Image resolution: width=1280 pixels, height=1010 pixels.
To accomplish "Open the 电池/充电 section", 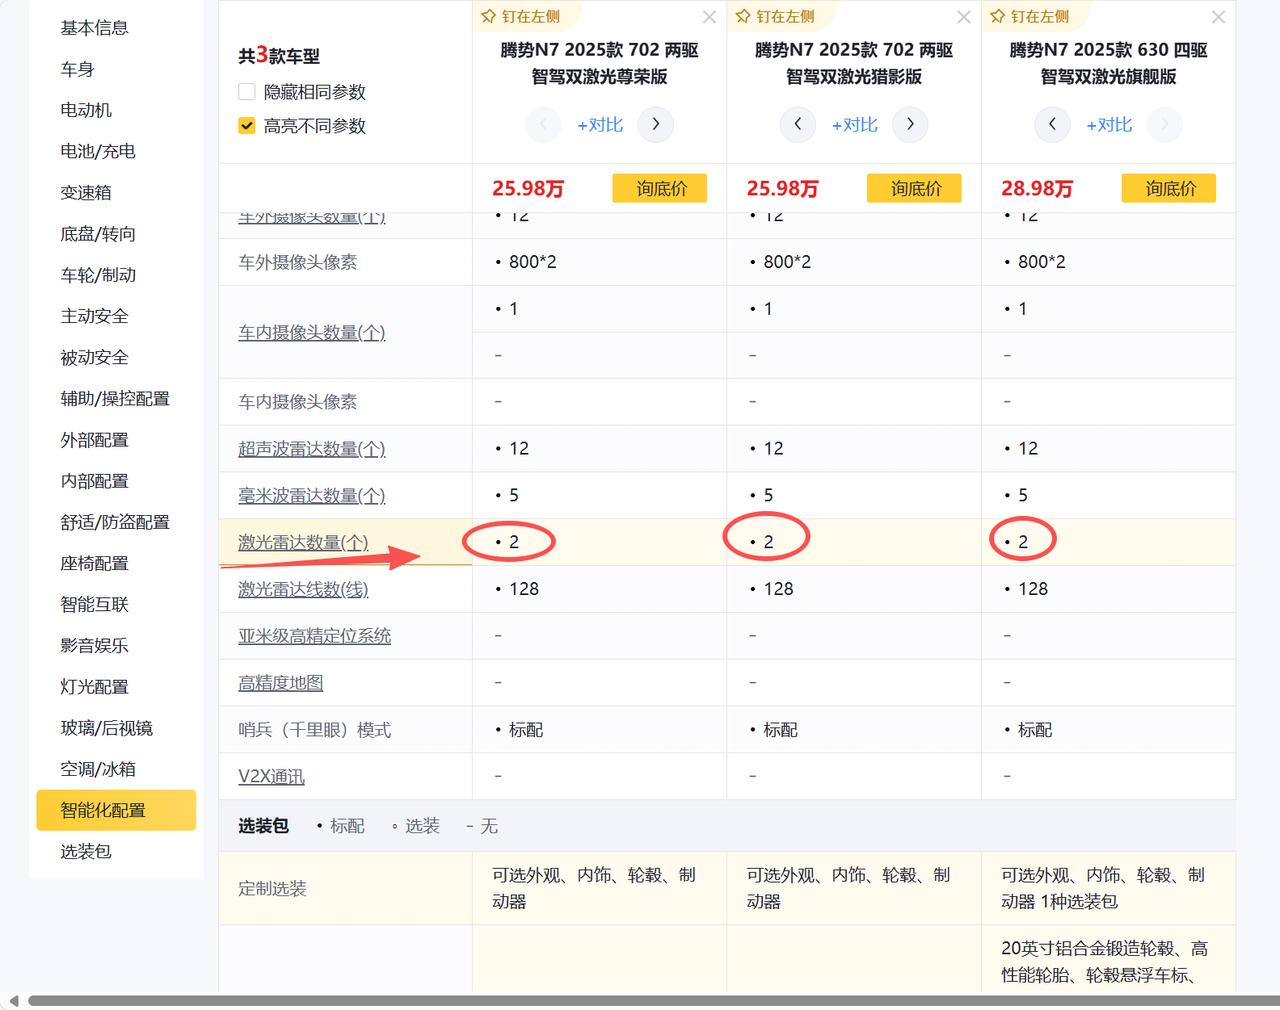I will 98,151.
